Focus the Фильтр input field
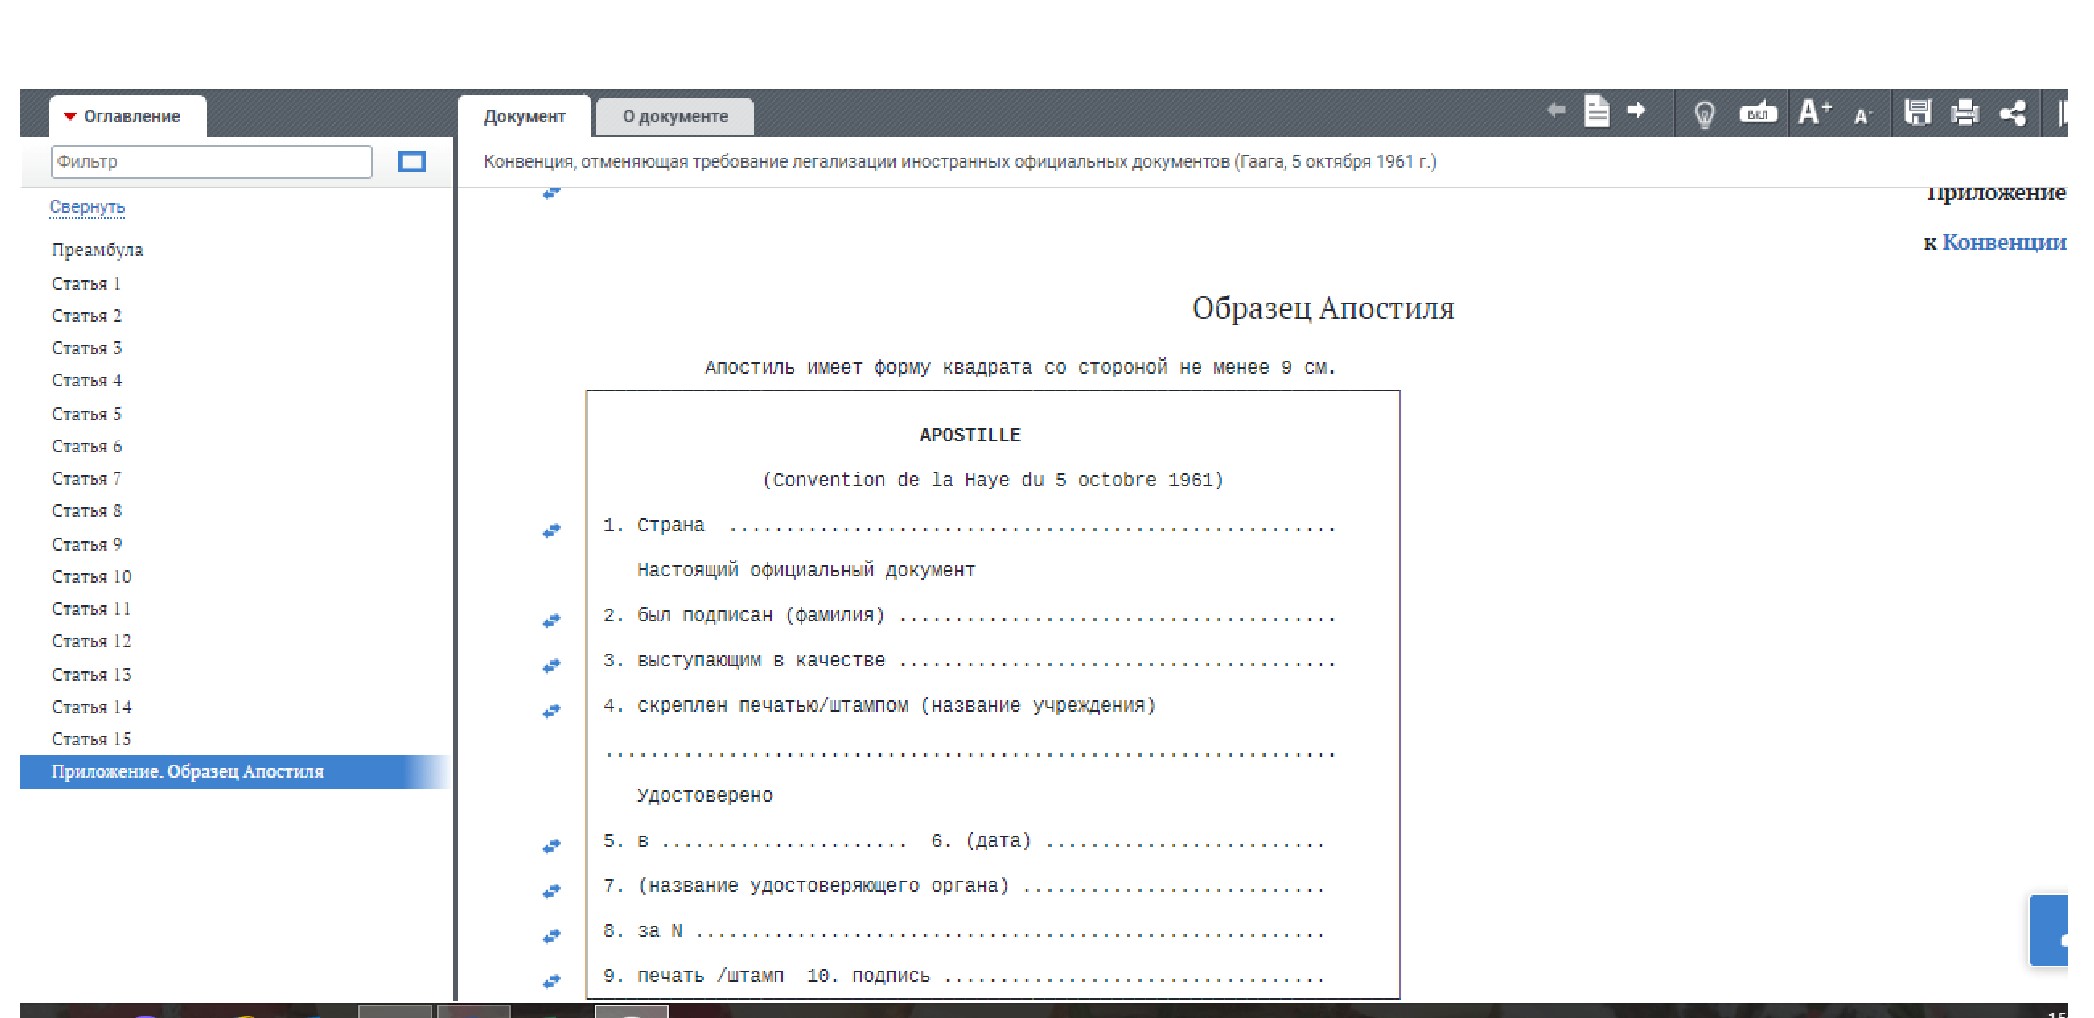 click(x=211, y=162)
